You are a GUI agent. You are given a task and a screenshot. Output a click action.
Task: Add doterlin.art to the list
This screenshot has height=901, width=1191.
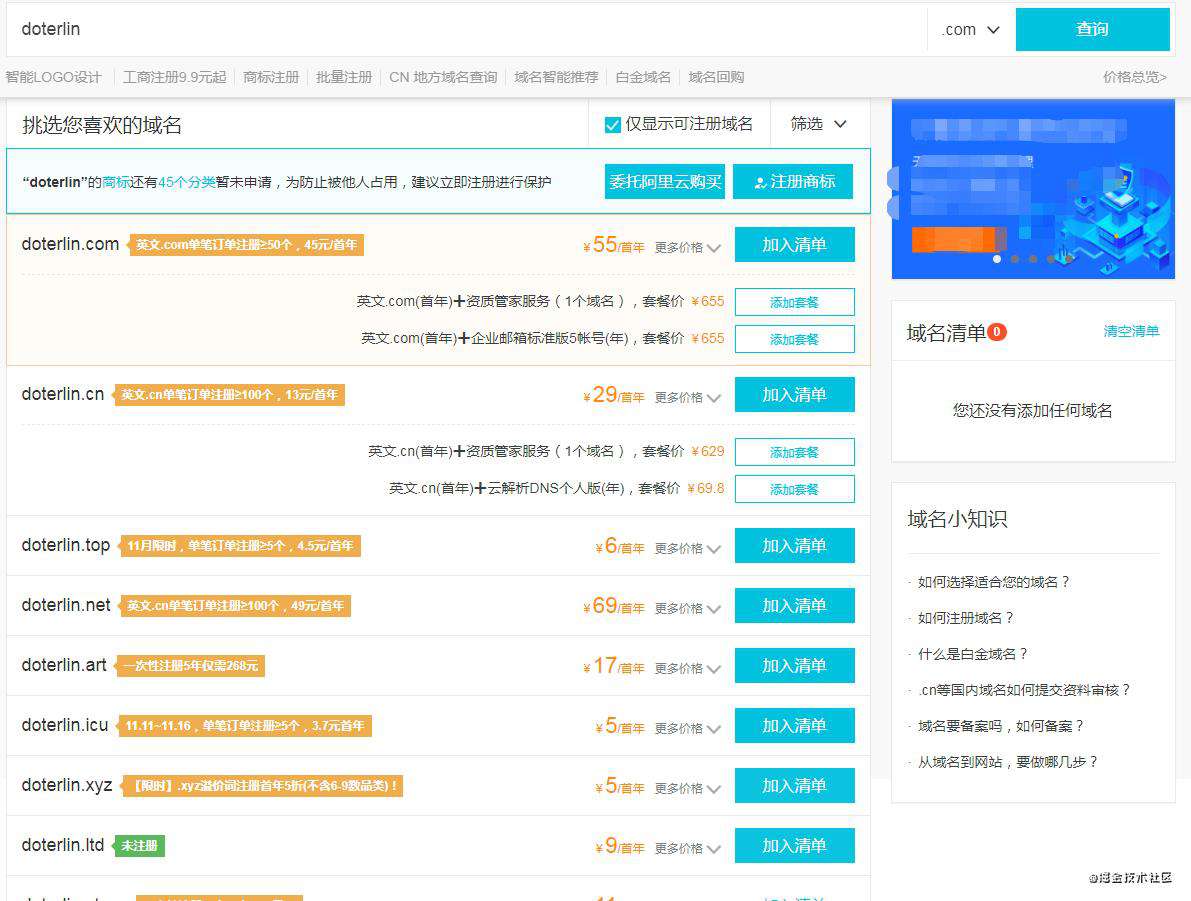click(795, 665)
